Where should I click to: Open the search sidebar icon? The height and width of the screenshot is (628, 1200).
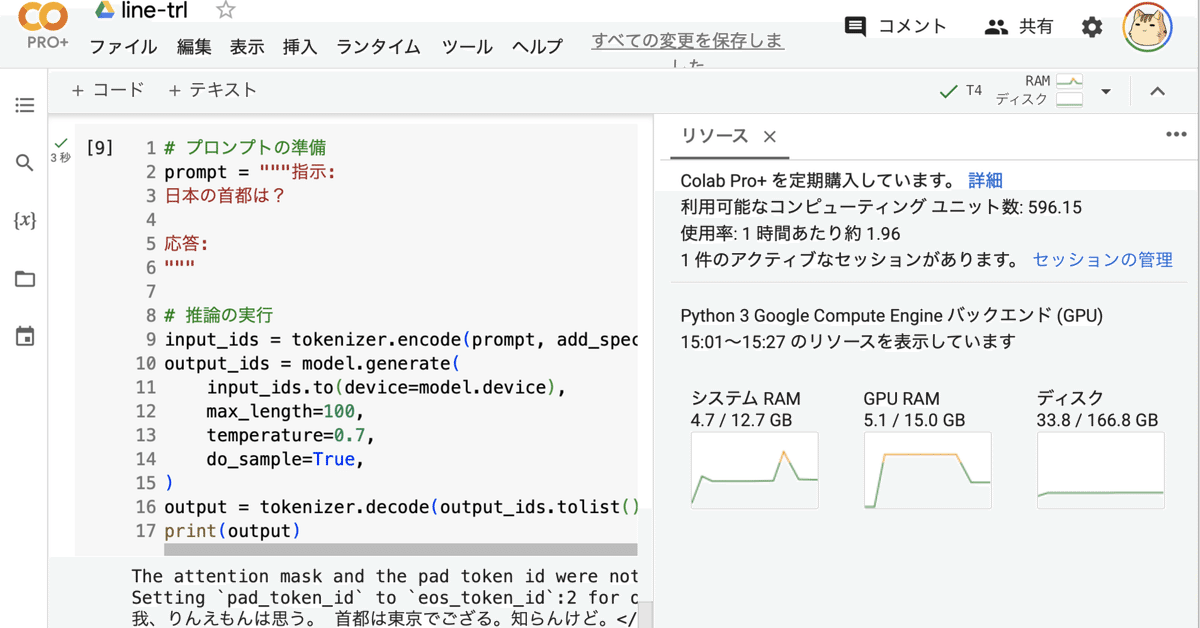25,162
